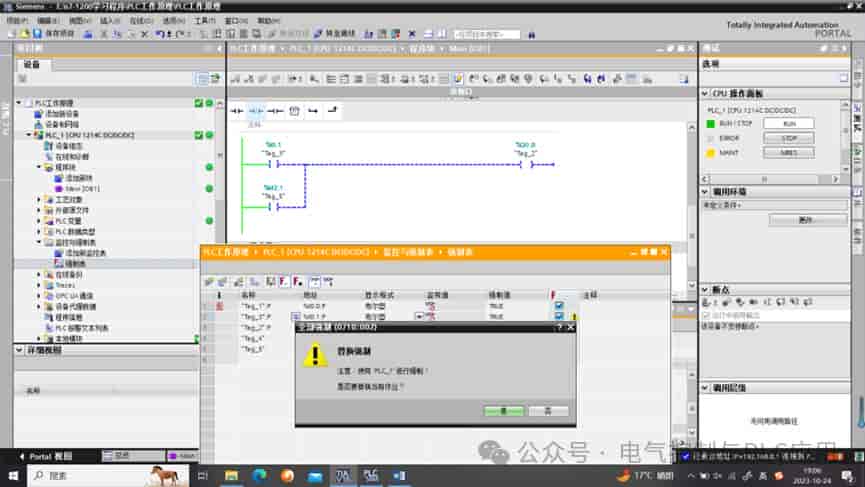The image size is (865, 487).
Task: Open the 工具(T) menu
Action: [205, 20]
